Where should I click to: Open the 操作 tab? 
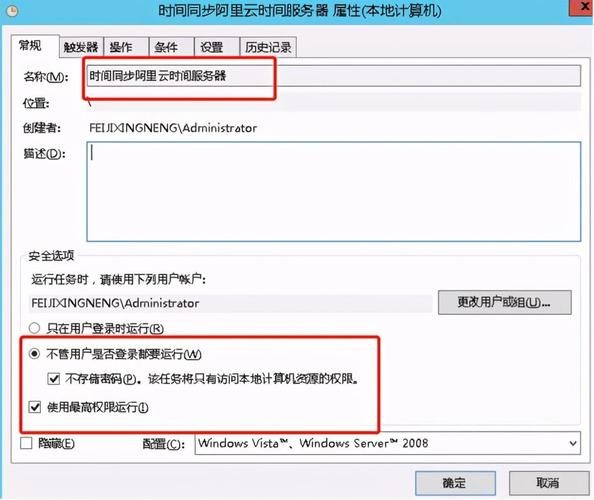126,47
